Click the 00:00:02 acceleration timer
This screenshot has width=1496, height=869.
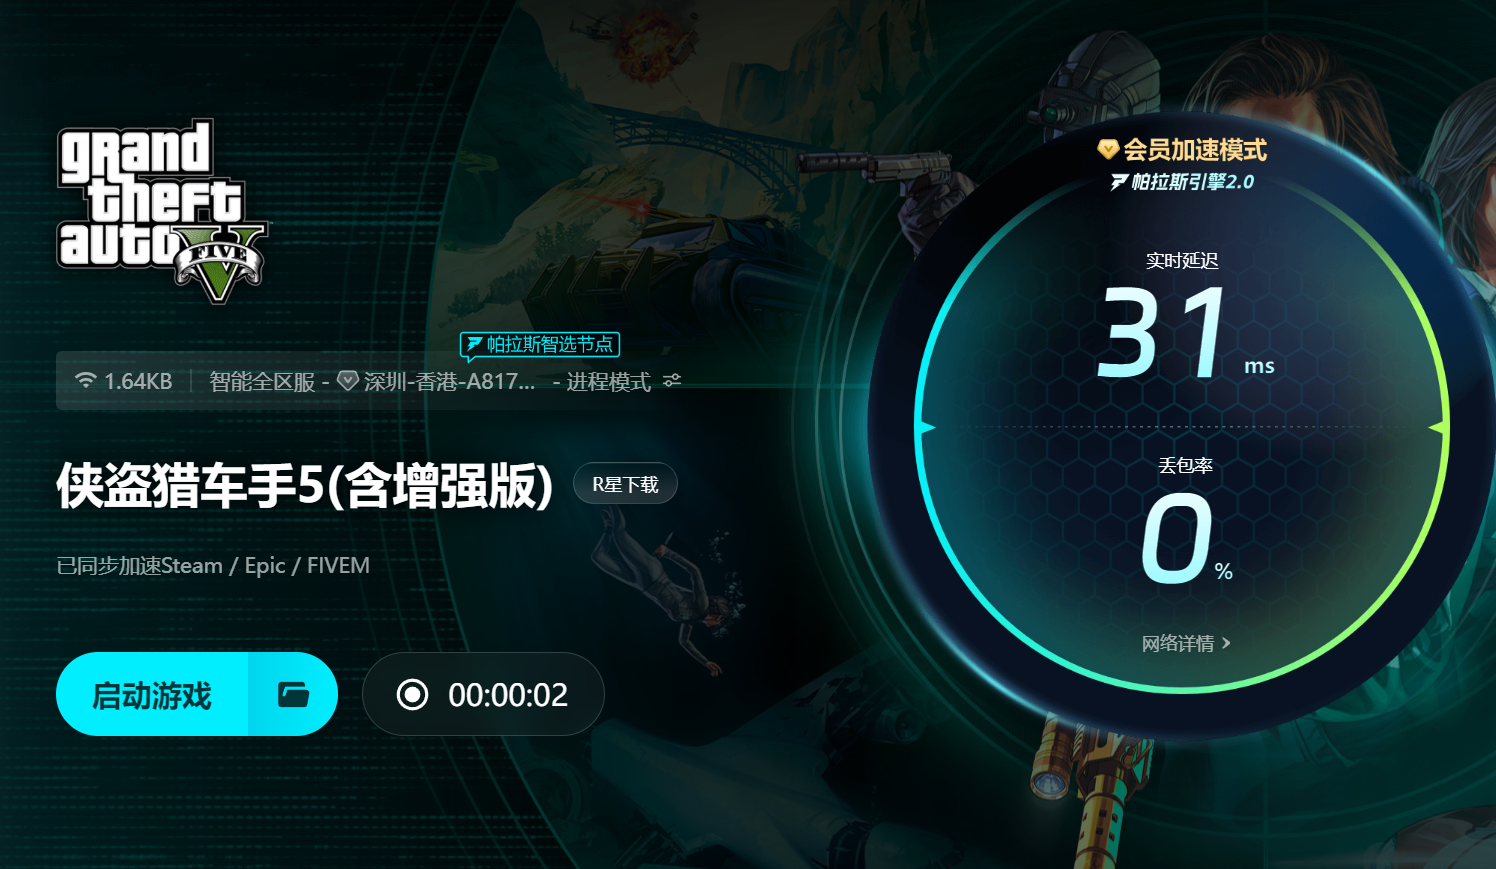click(x=508, y=694)
